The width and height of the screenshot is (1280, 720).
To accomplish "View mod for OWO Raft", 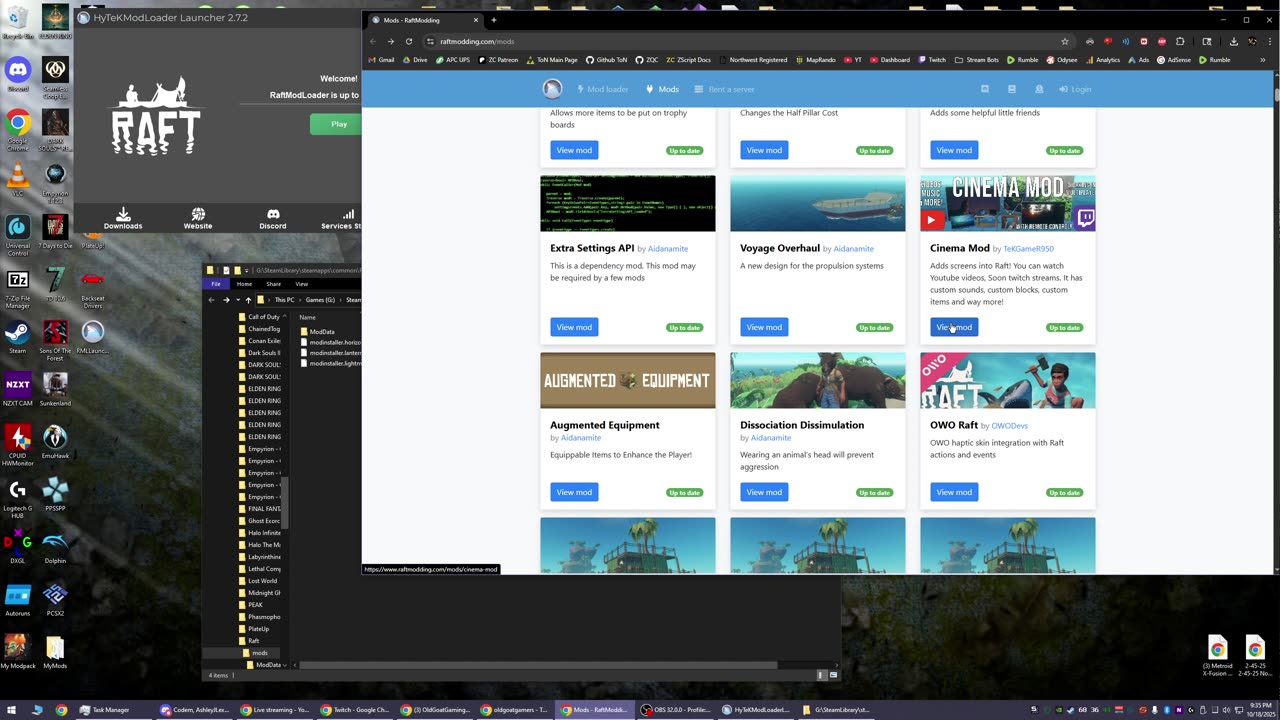I will coord(954,492).
